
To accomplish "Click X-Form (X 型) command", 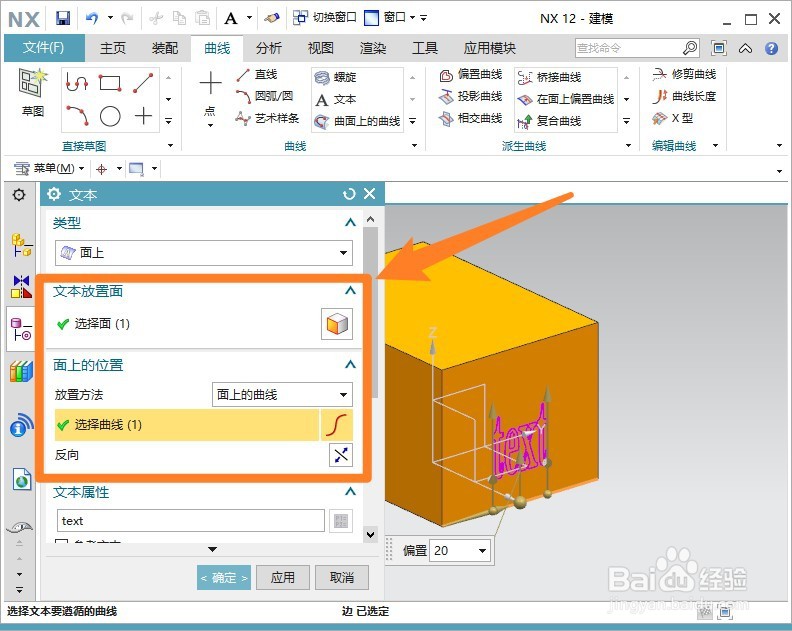I will (x=673, y=119).
